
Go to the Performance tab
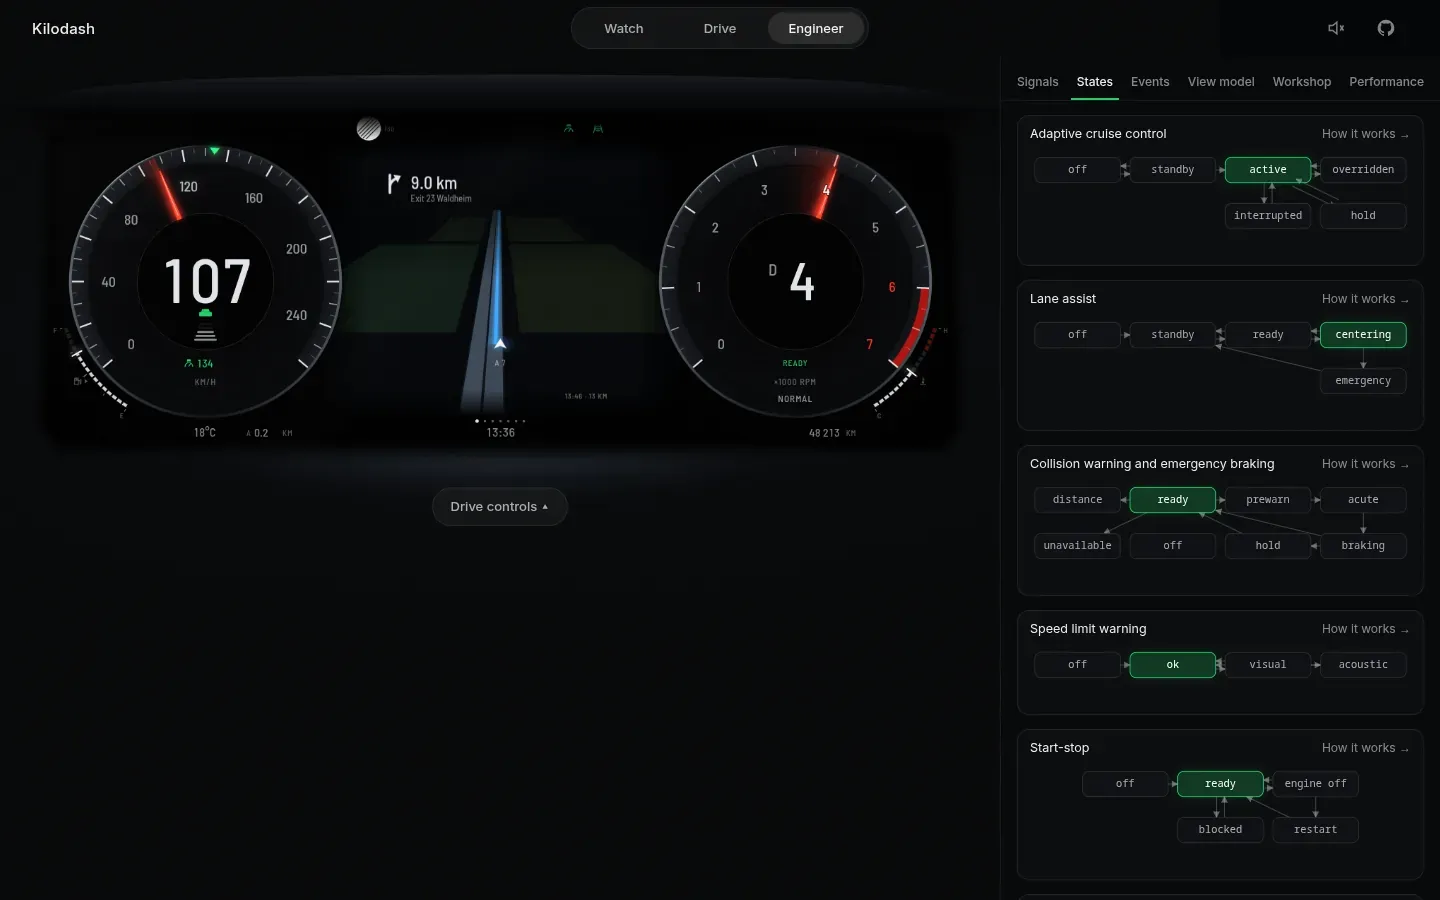1386,82
